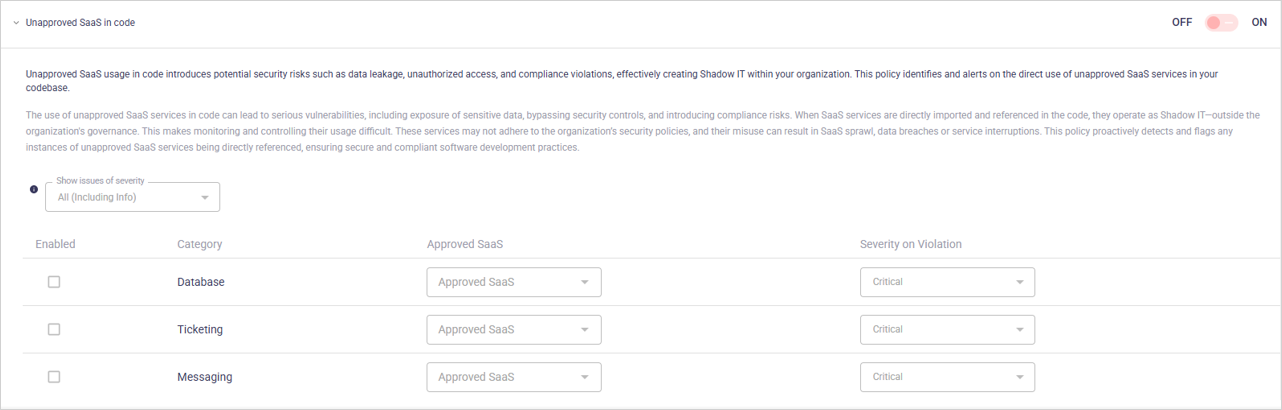Image resolution: width=1282 pixels, height=410 pixels.
Task: Click the Category column header
Action: click(x=199, y=244)
